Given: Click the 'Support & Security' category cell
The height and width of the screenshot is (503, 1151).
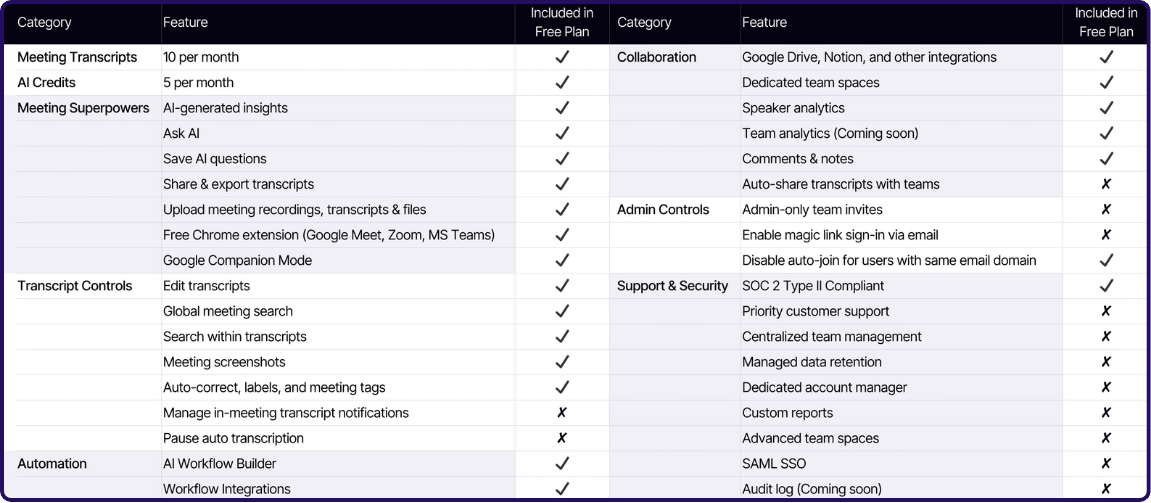Looking at the screenshot, I should pos(672,286).
